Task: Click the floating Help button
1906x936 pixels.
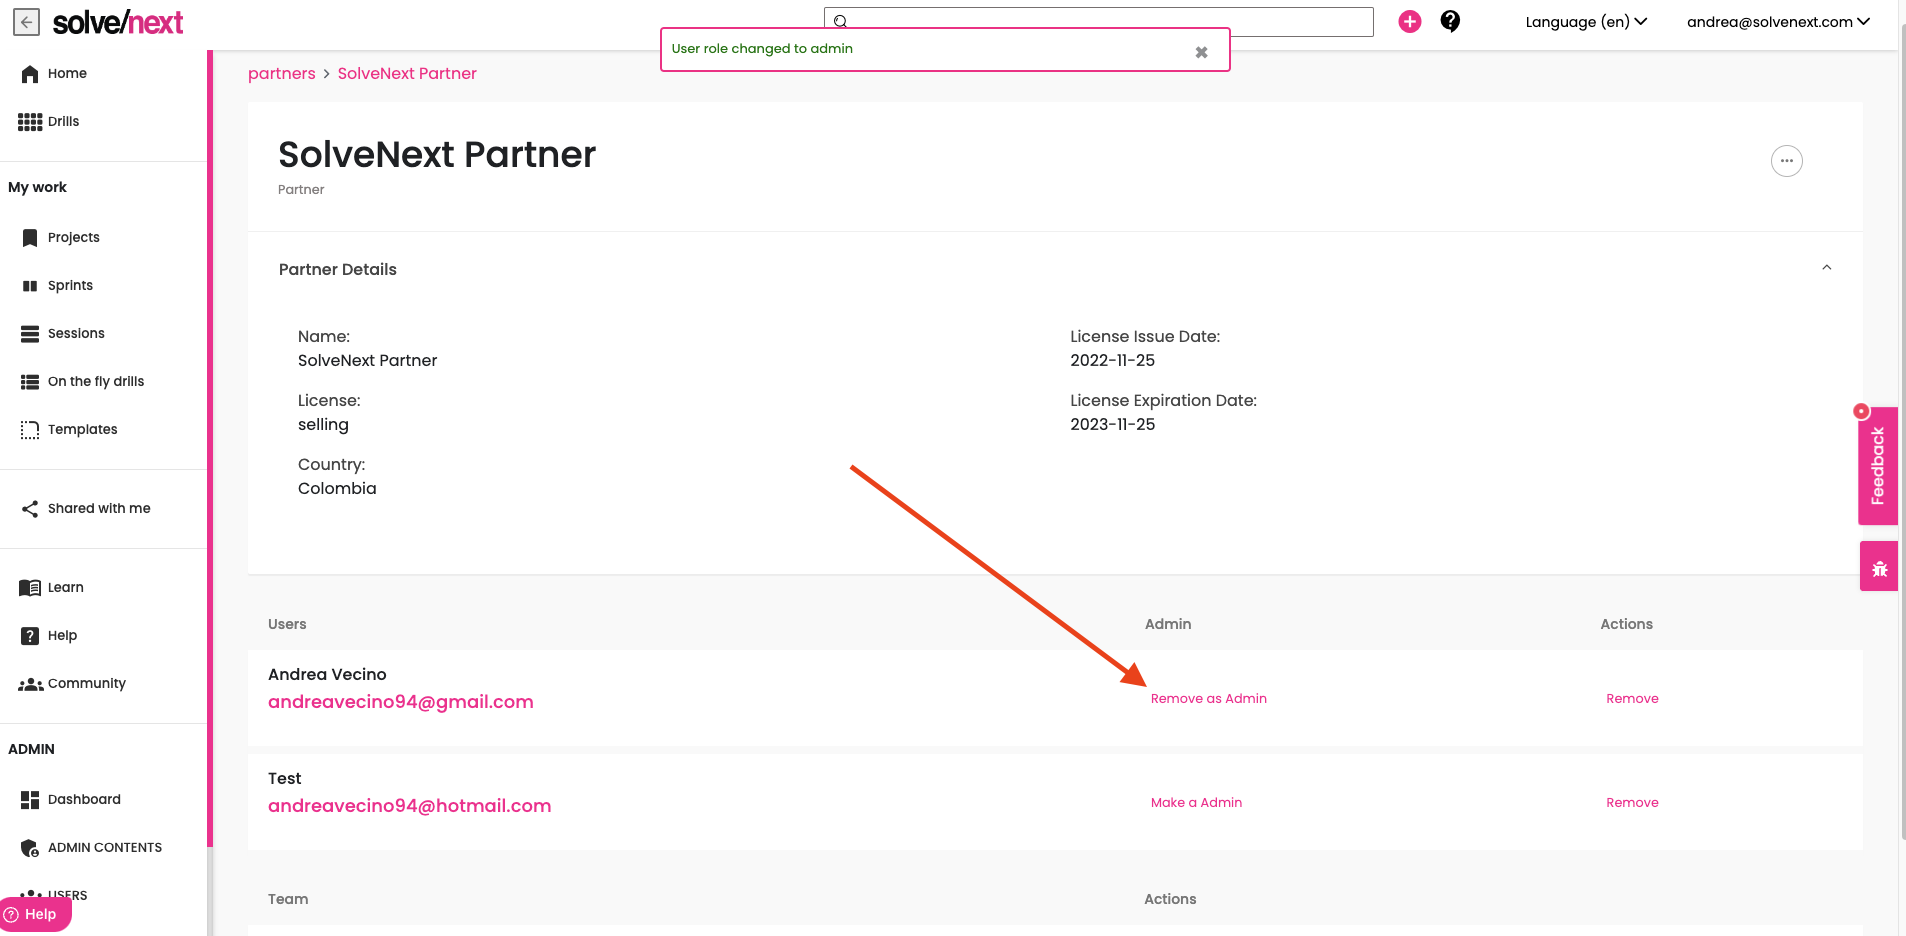Action: pos(35,915)
